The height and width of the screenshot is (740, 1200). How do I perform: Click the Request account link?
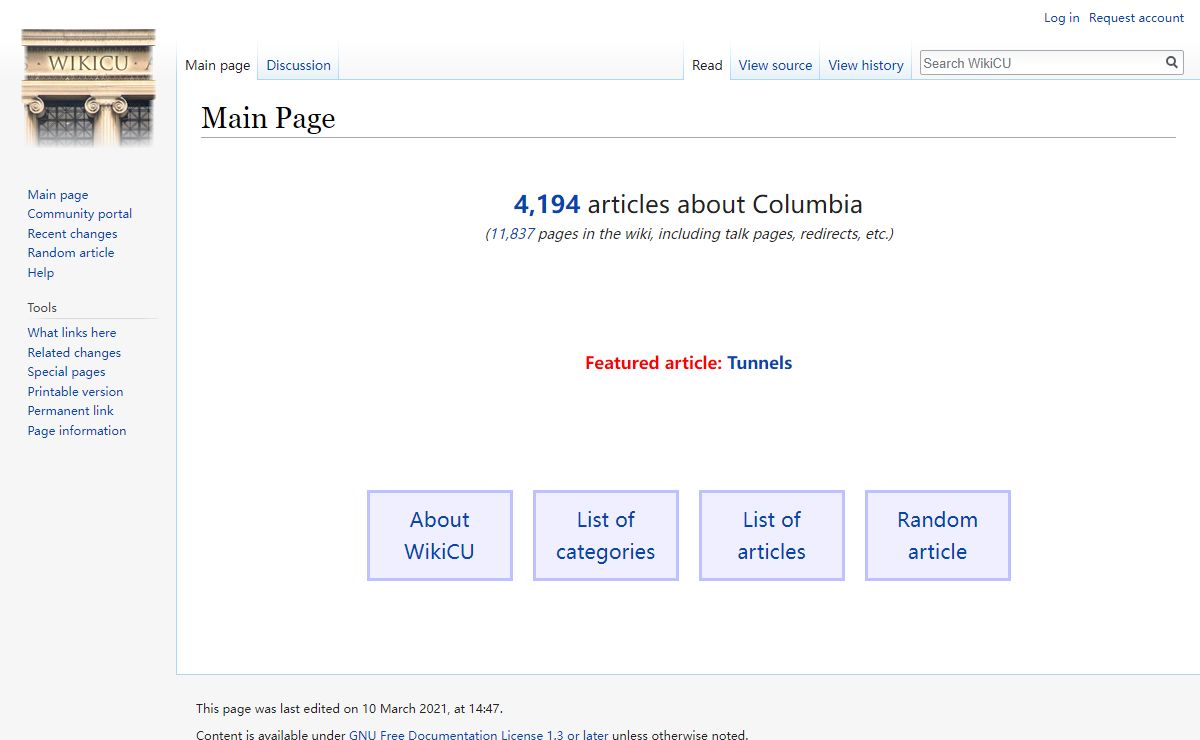pos(1136,18)
